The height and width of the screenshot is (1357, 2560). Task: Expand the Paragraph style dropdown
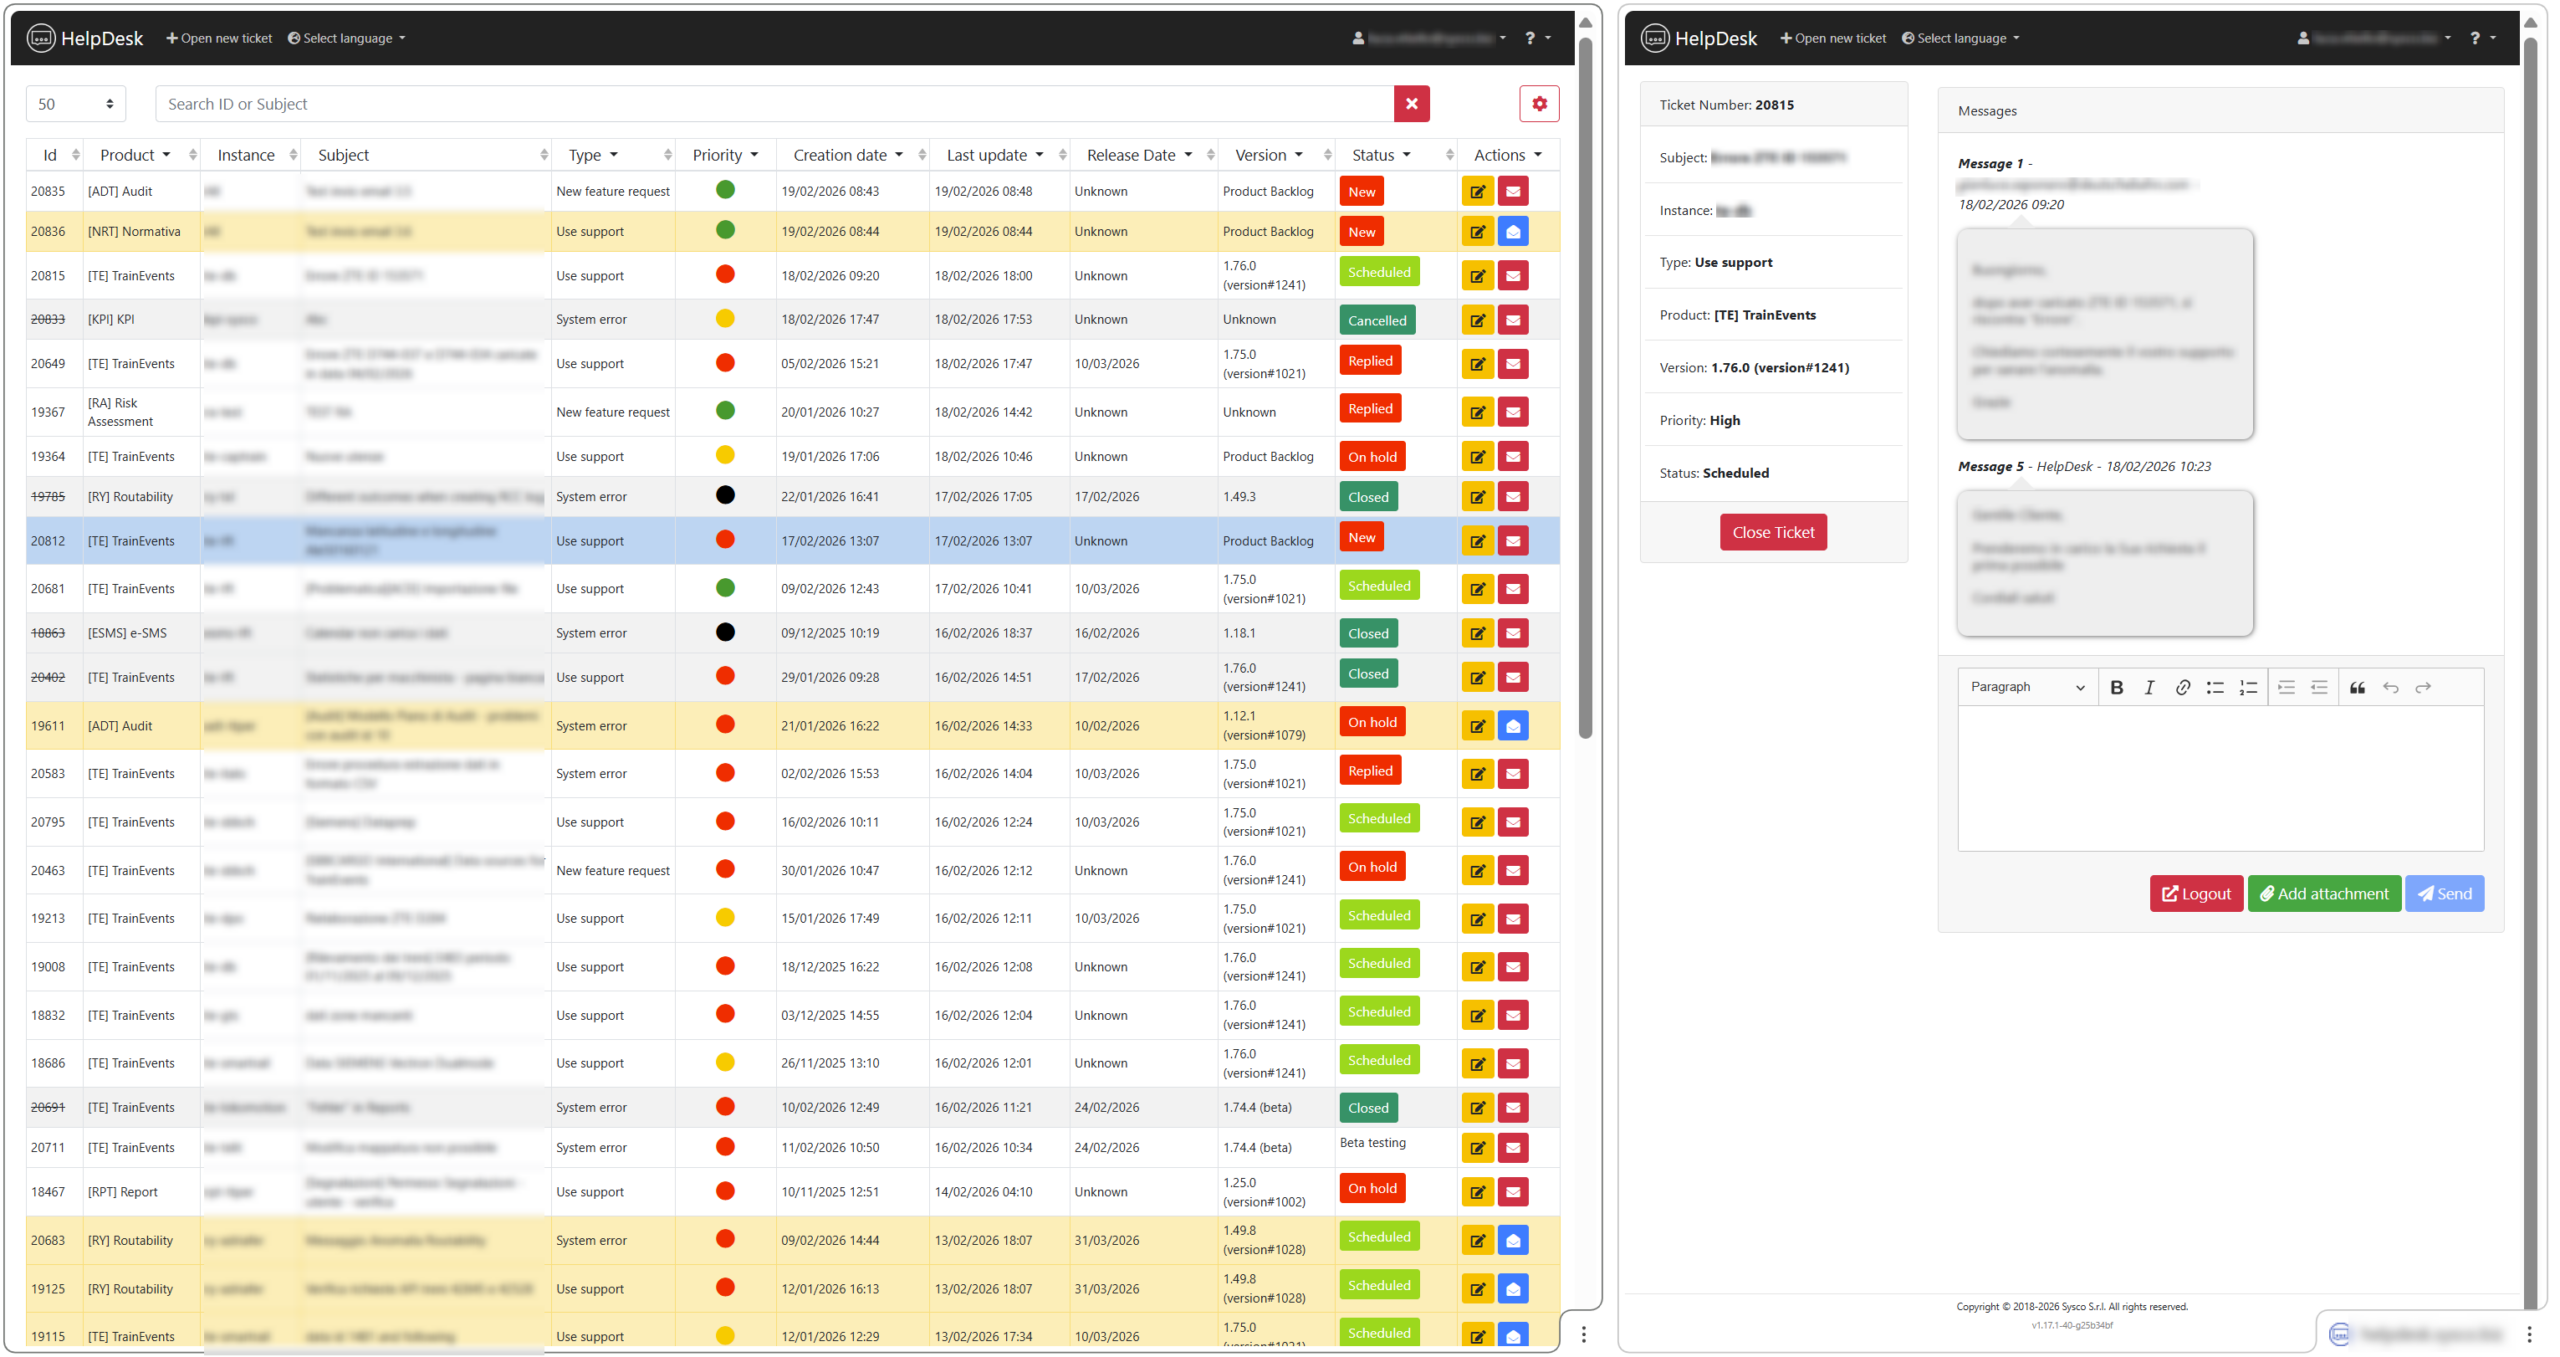point(2026,687)
